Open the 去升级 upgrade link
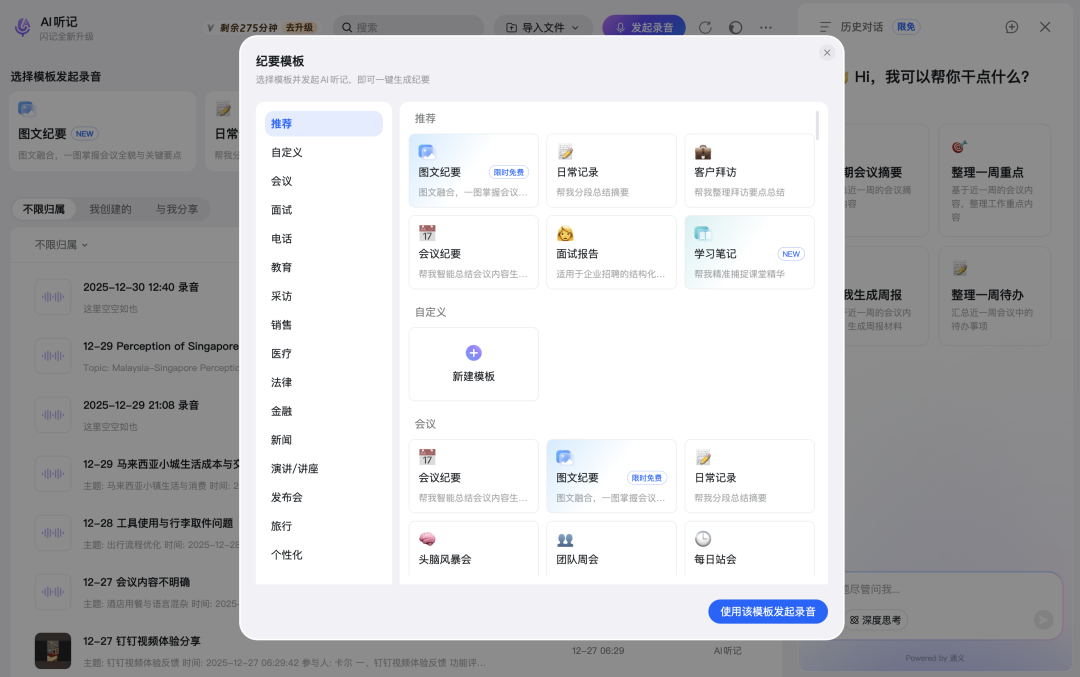Image resolution: width=1080 pixels, height=677 pixels. pos(298,27)
